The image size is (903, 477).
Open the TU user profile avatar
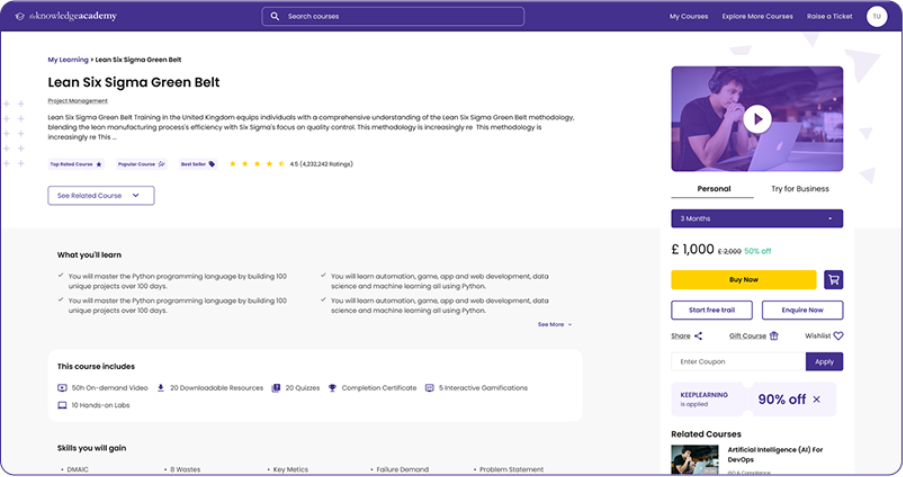pos(876,16)
